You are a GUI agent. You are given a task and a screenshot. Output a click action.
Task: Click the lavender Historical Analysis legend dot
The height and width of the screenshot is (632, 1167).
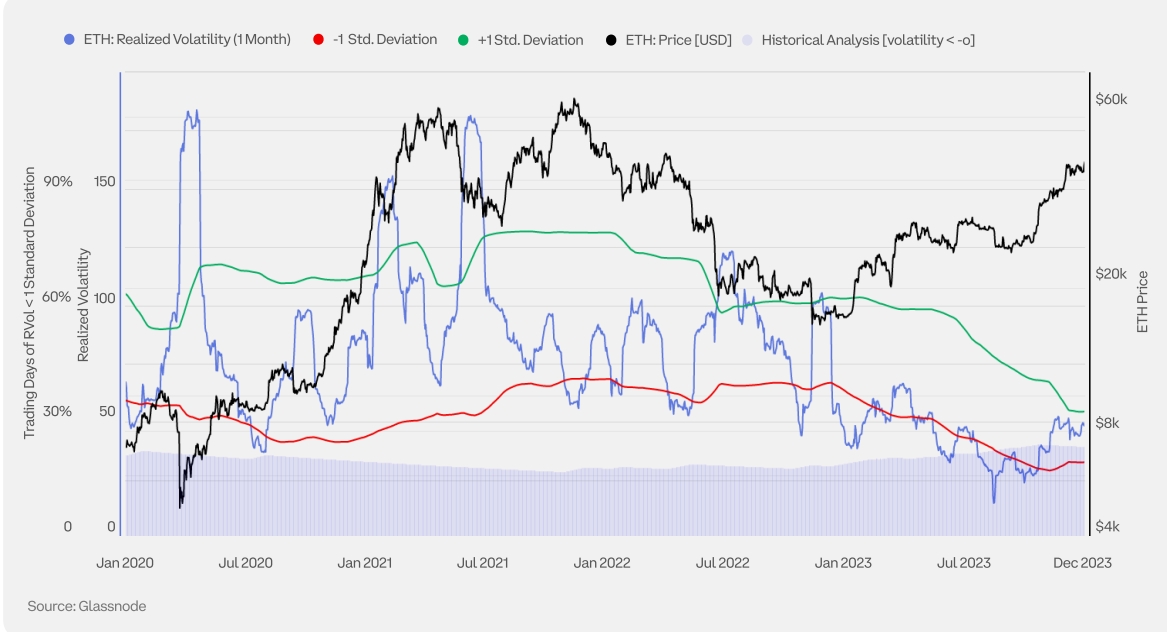tap(747, 39)
